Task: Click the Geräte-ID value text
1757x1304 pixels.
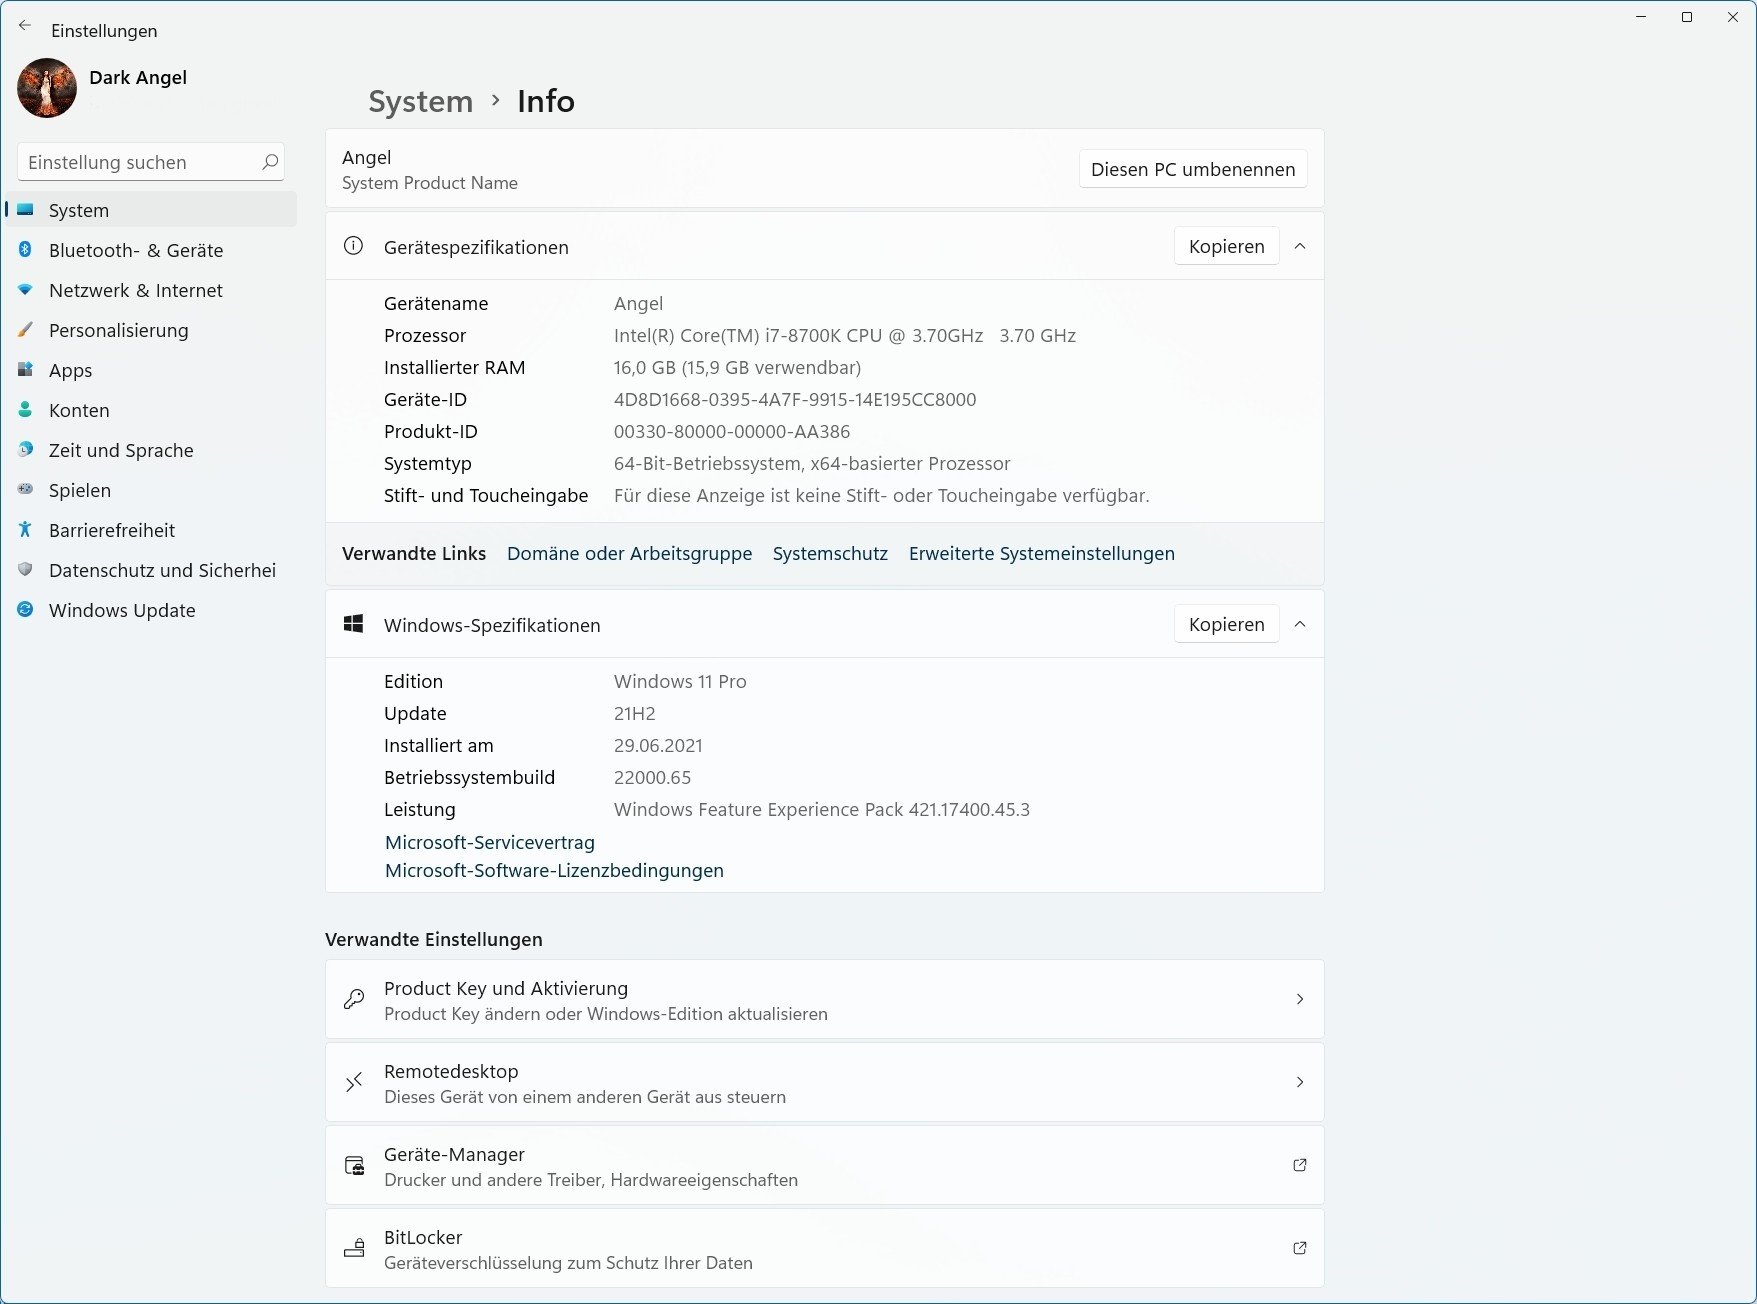Action: coord(795,399)
